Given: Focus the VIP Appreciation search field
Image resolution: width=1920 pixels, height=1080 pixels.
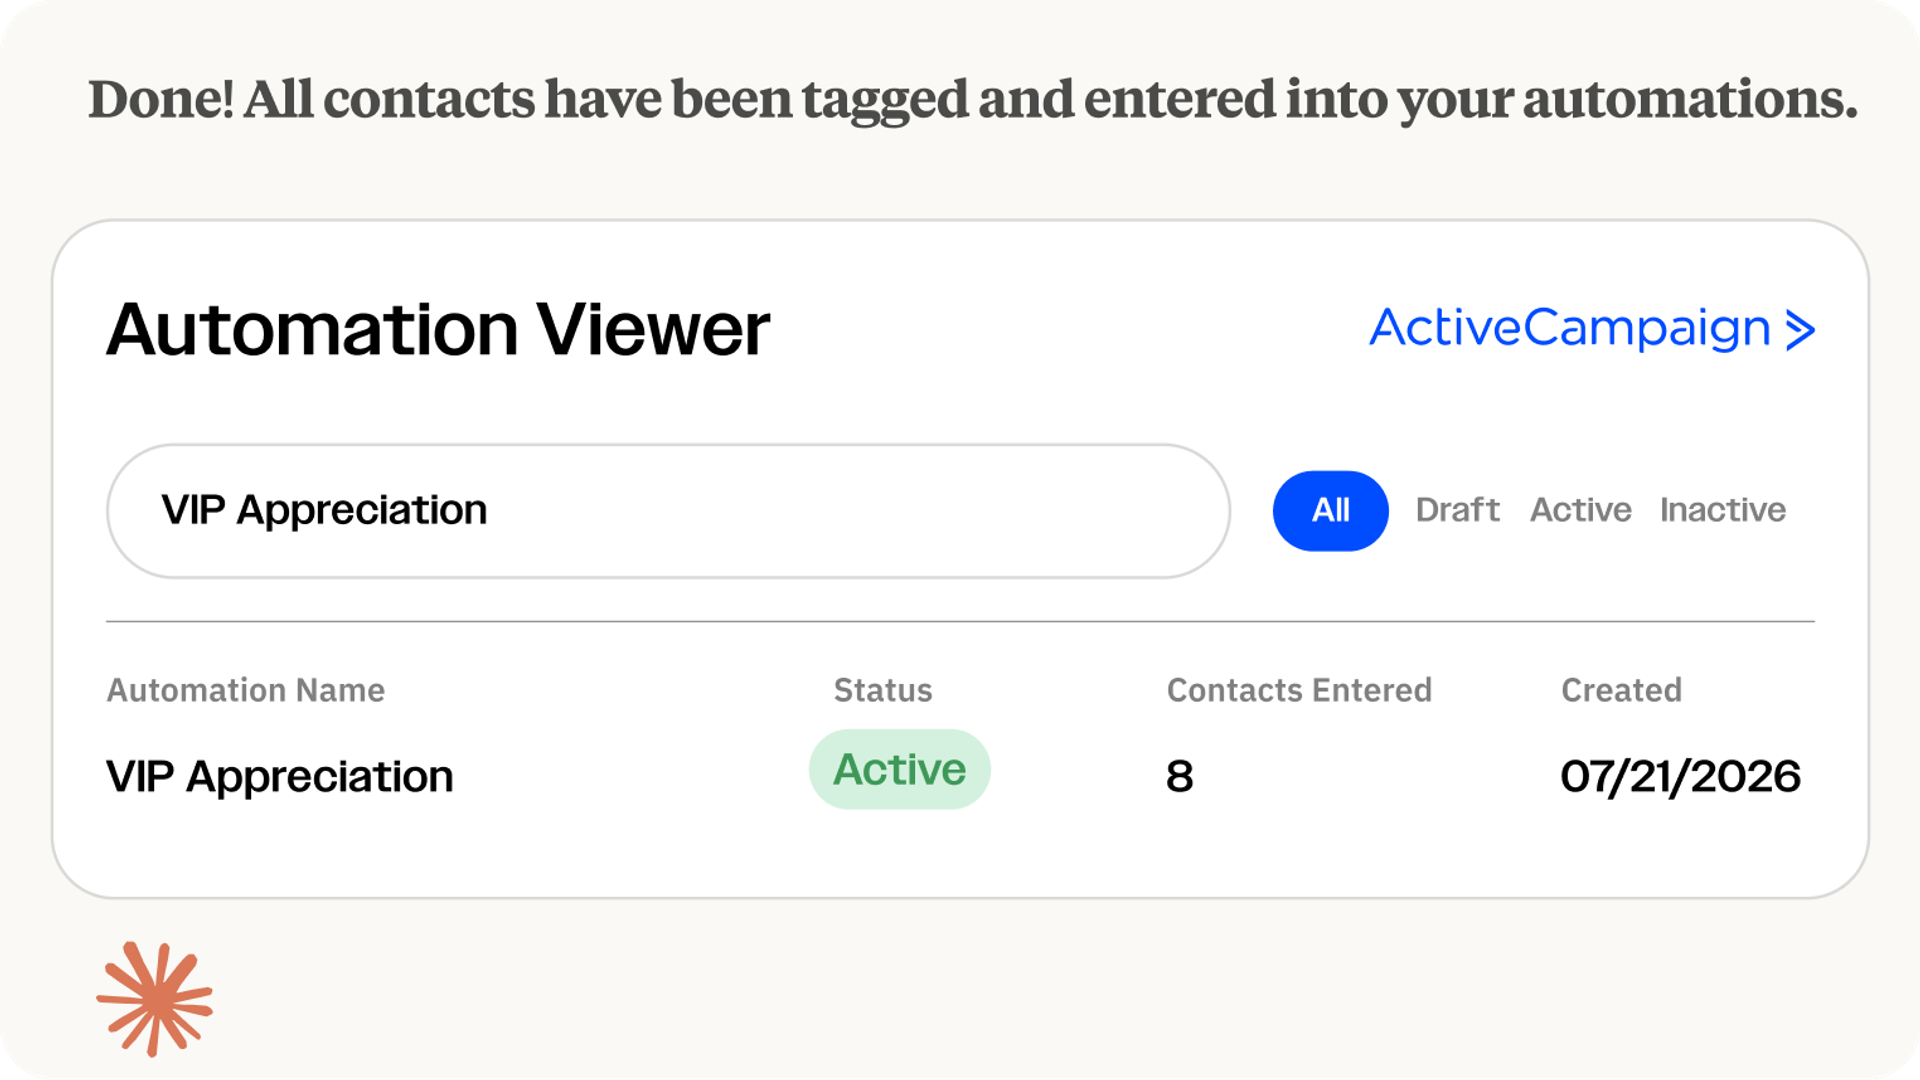Looking at the screenshot, I should 668,511.
